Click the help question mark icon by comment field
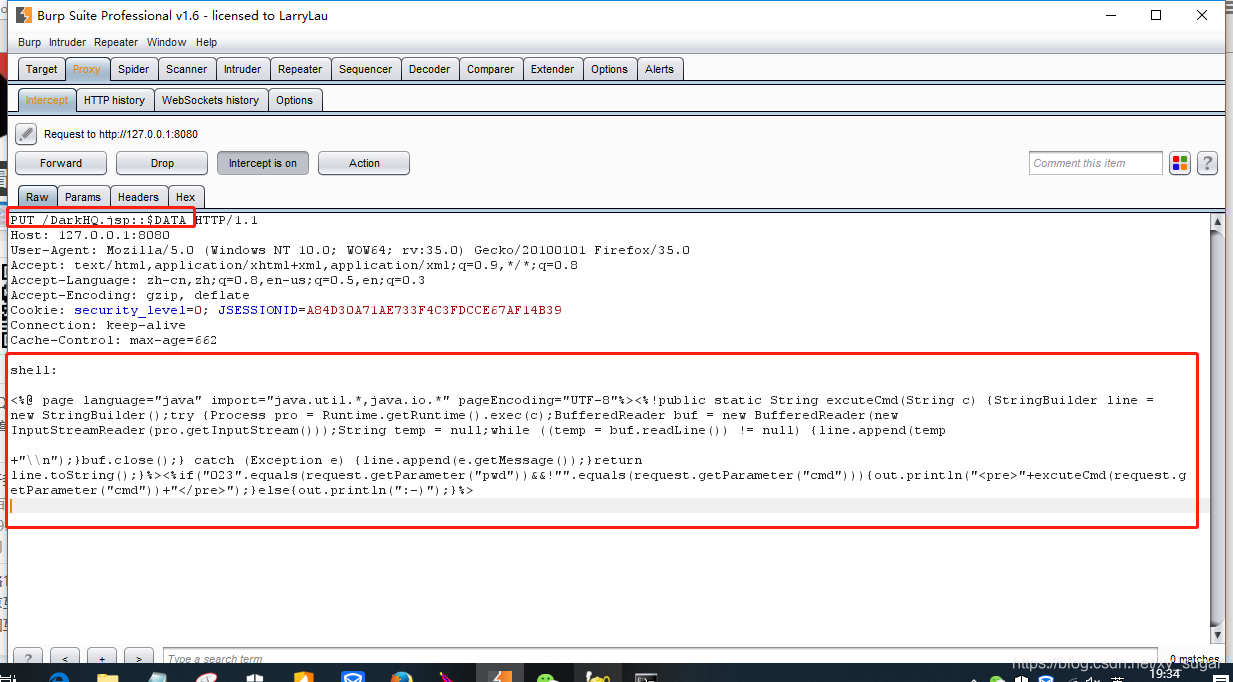The width and height of the screenshot is (1233, 682). [1207, 163]
